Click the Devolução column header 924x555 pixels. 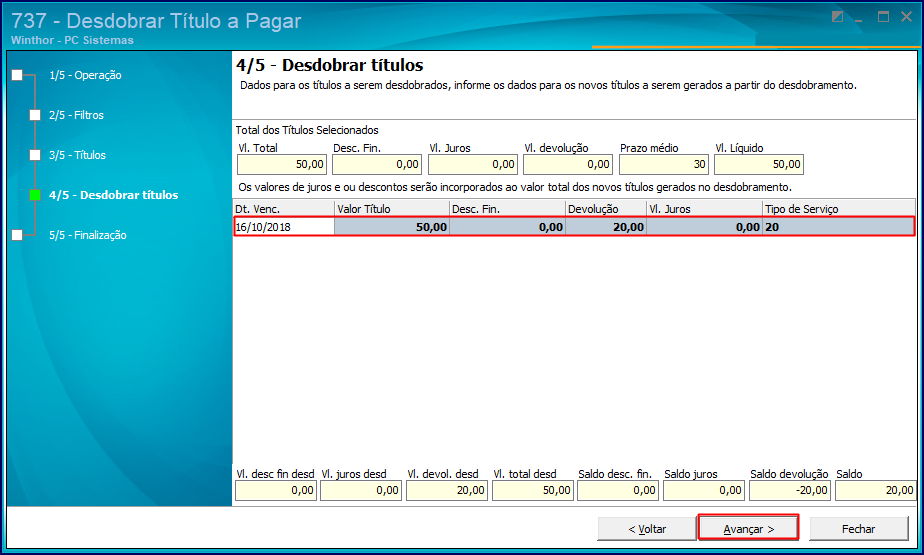click(606, 209)
